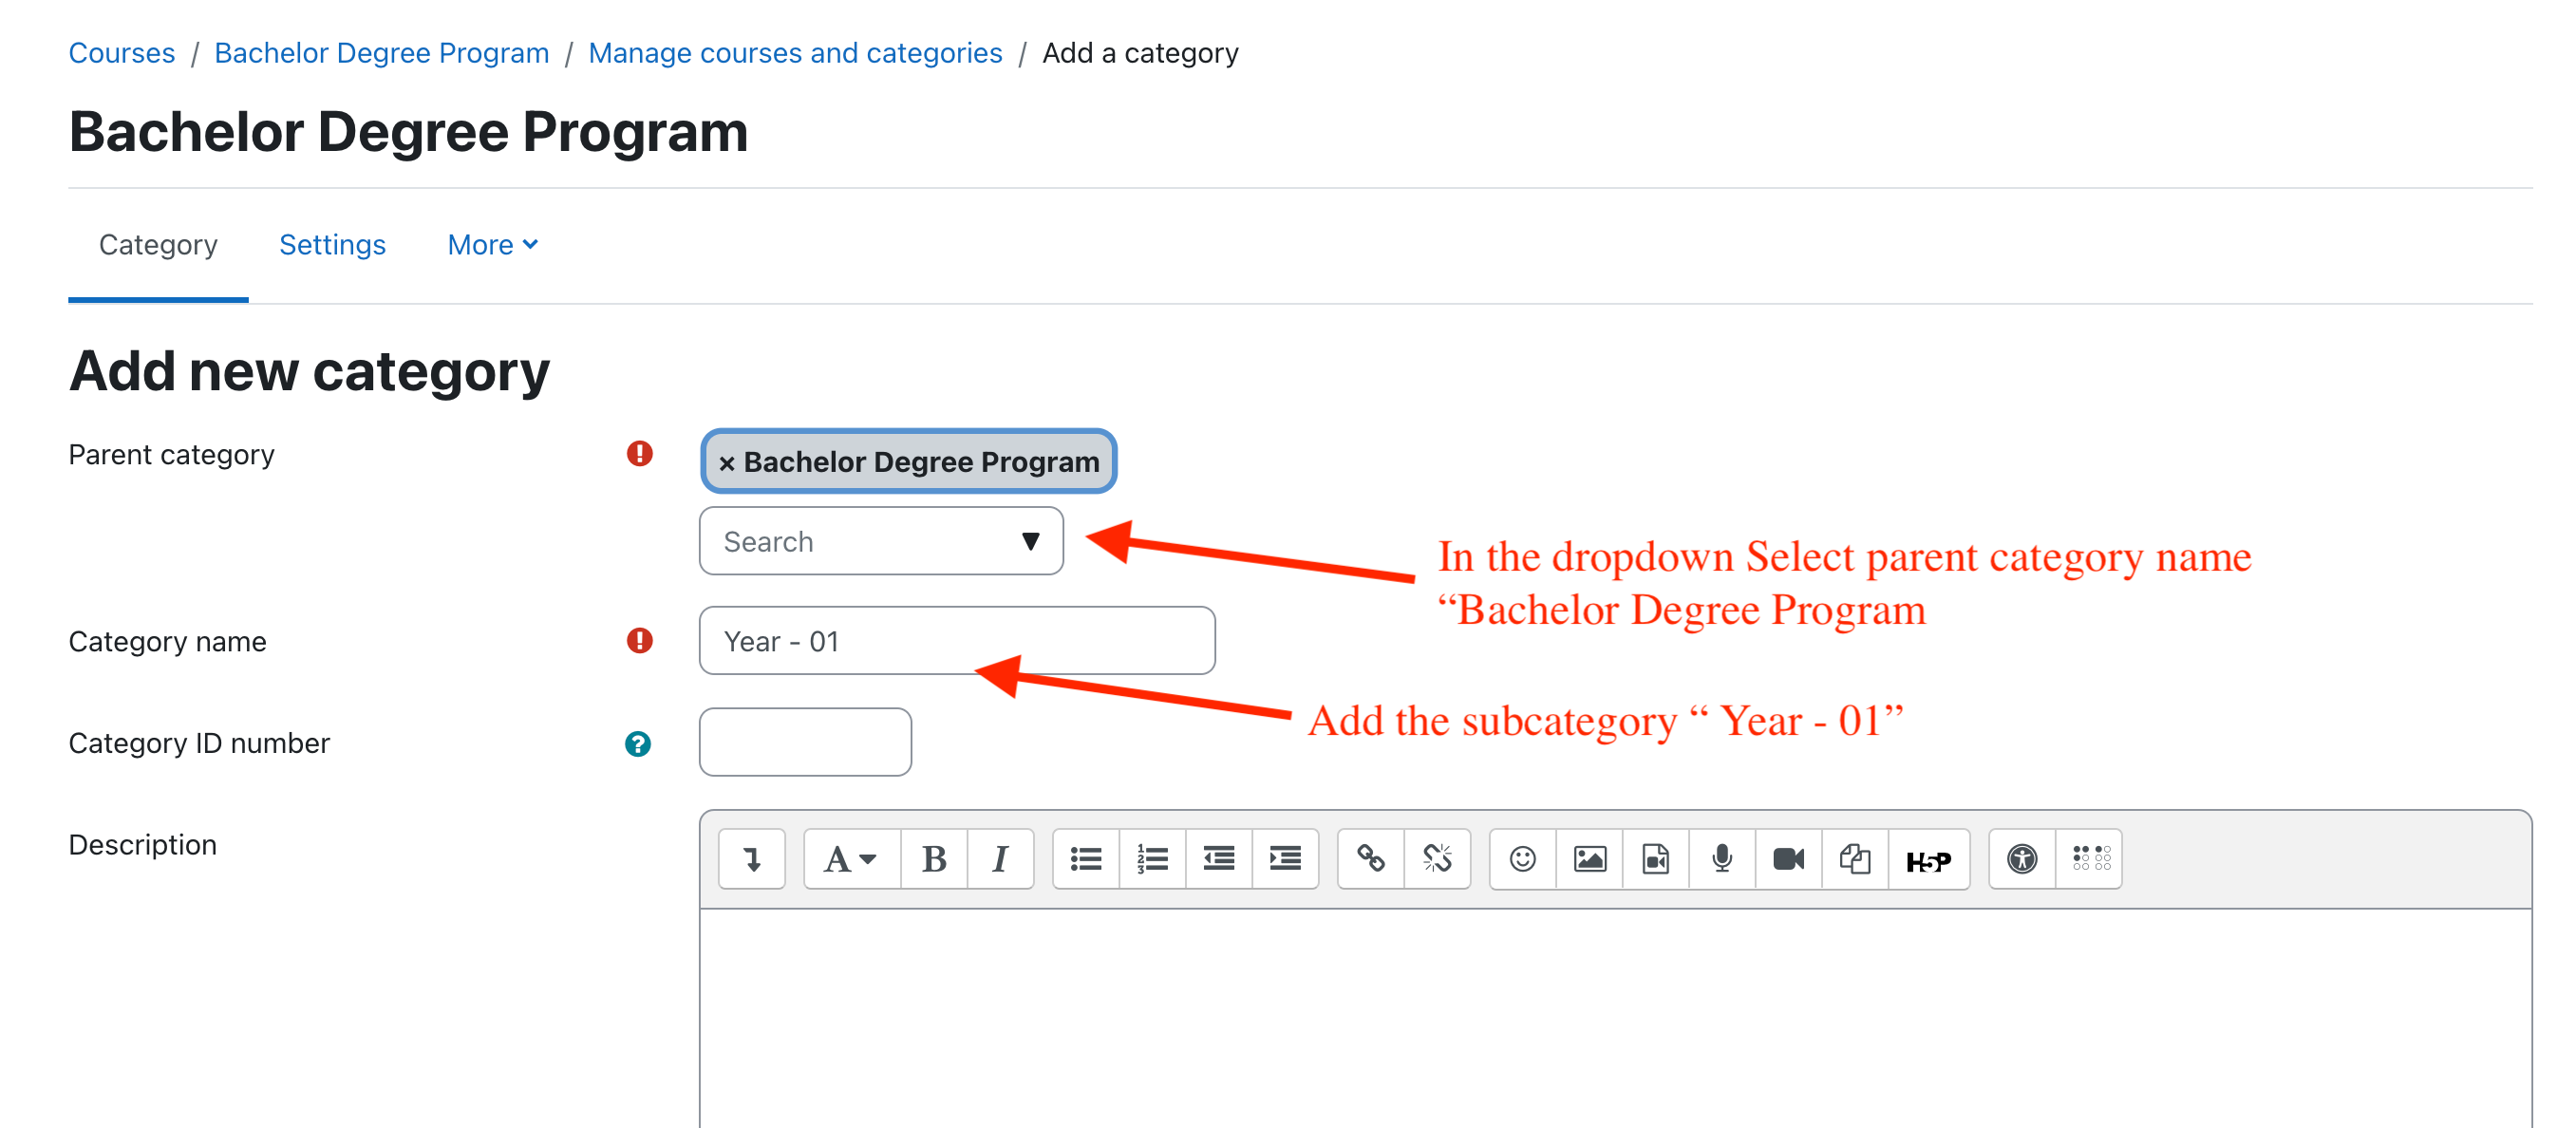
Task: Toggle the editor toolbar expand arrow
Action: tap(752, 859)
